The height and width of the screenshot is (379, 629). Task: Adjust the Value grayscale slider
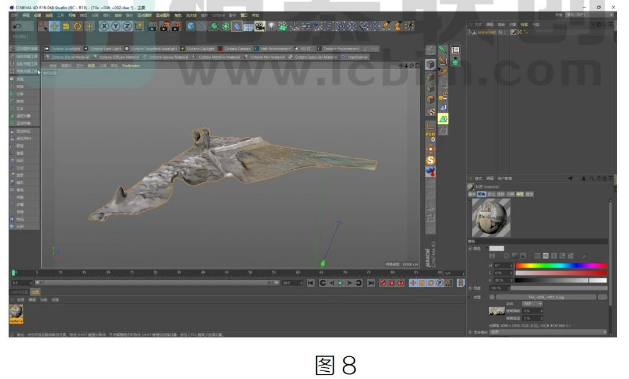pos(561,280)
